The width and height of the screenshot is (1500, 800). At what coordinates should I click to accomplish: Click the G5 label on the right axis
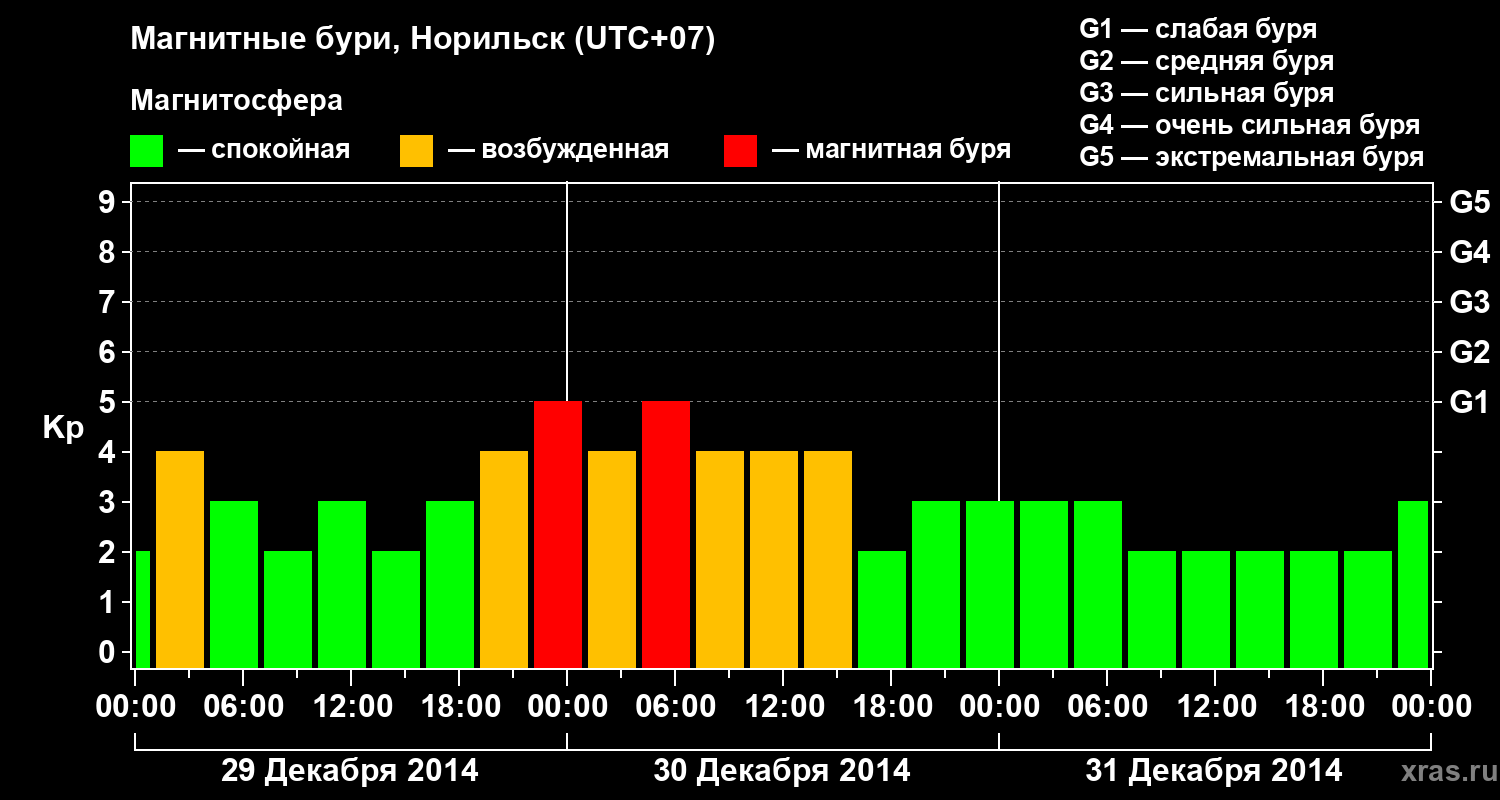(1469, 202)
